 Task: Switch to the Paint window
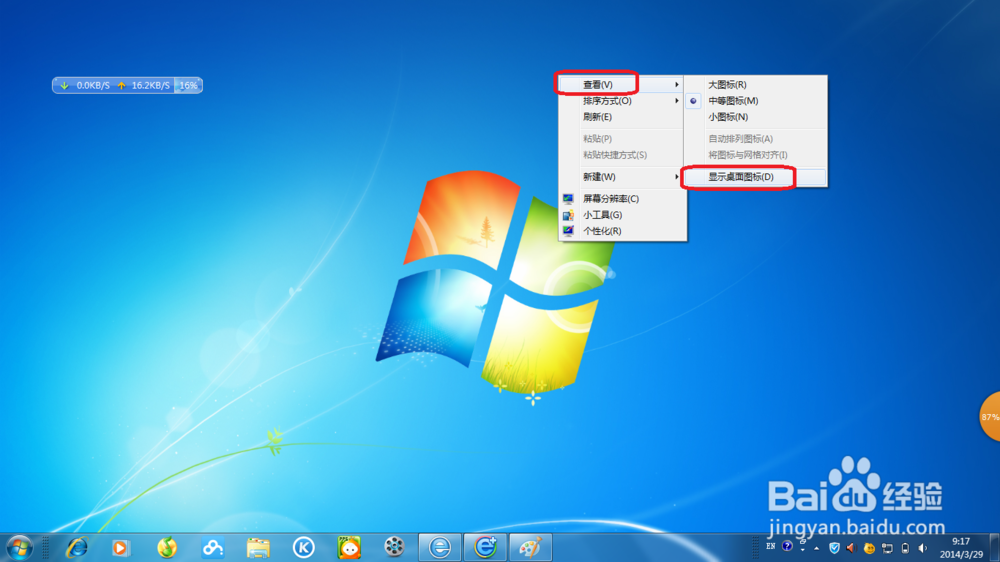pos(531,547)
